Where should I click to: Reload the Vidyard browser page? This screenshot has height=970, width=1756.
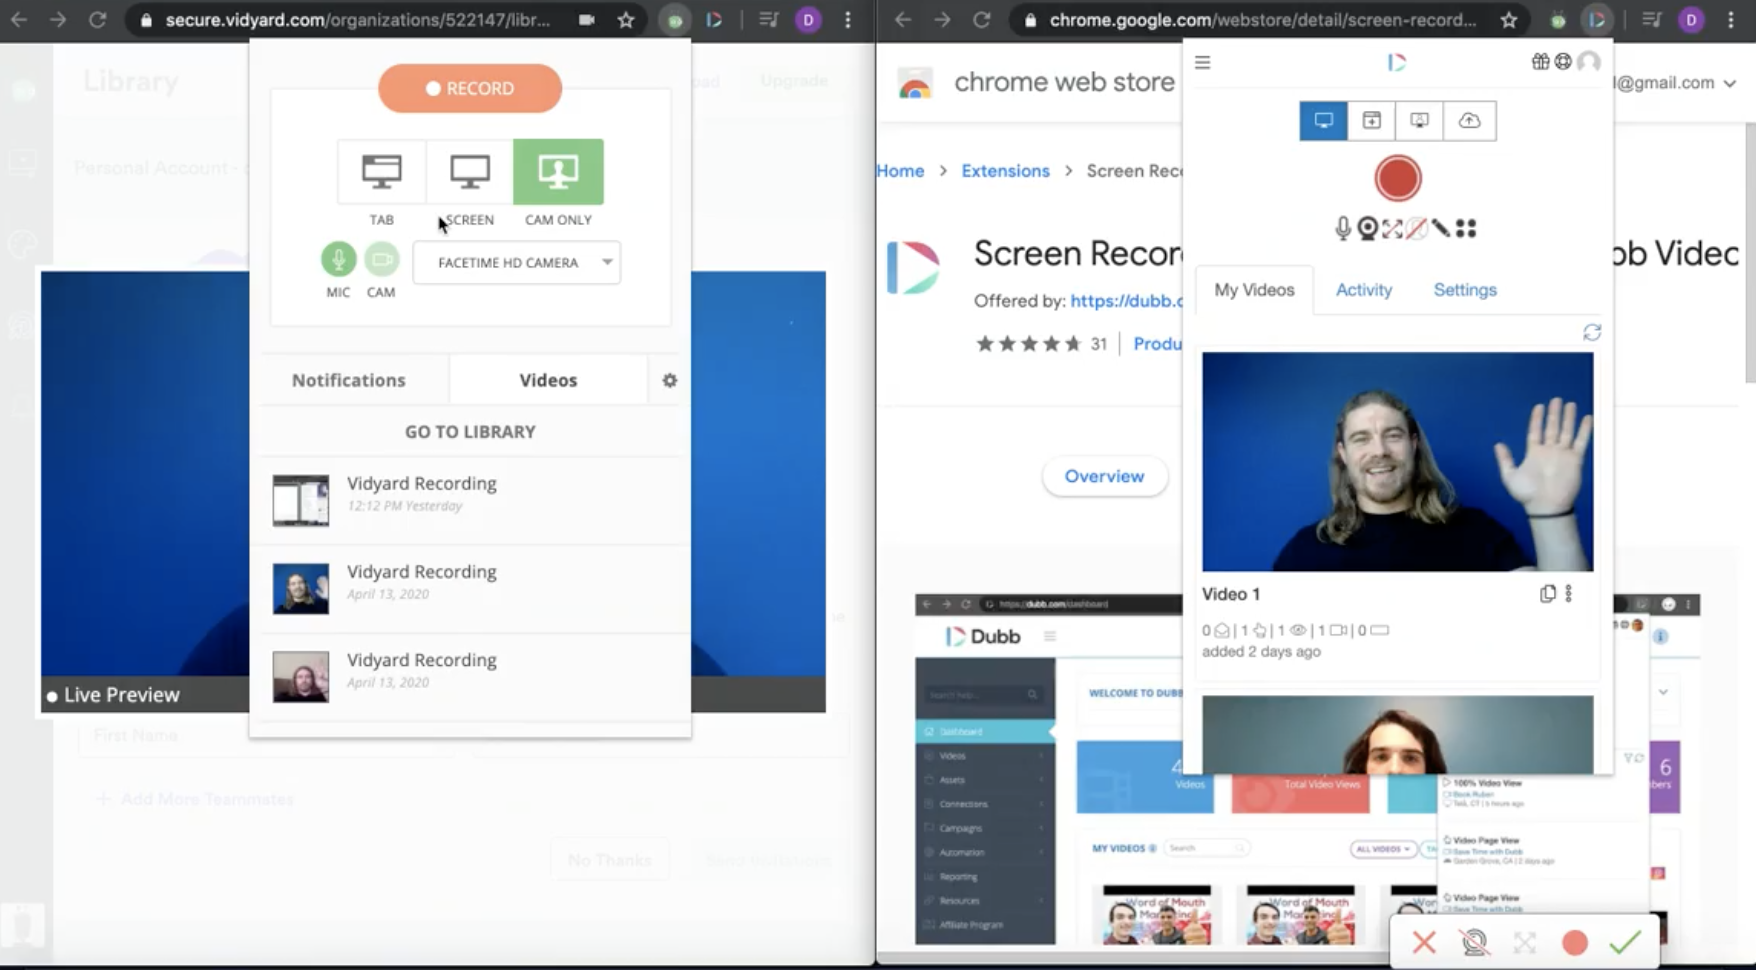click(x=97, y=20)
